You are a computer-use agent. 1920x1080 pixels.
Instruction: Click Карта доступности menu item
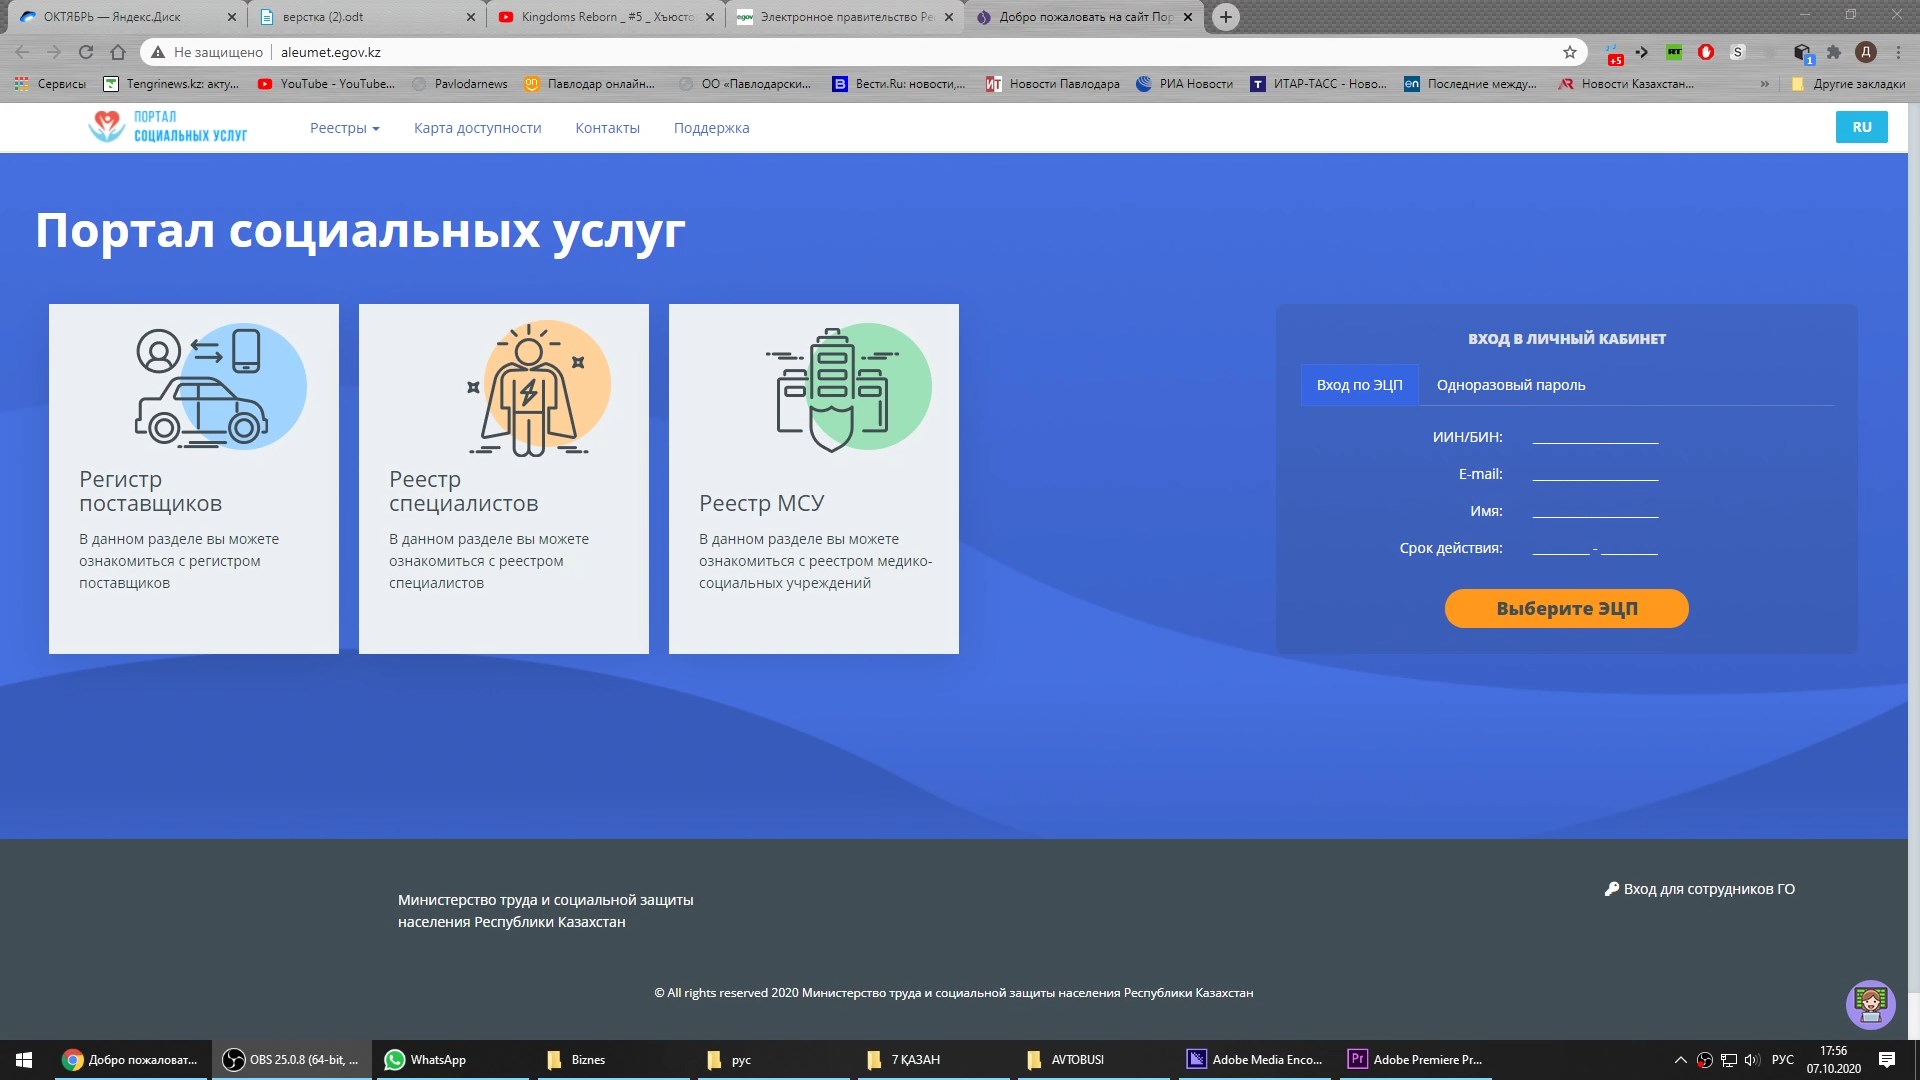479,127
